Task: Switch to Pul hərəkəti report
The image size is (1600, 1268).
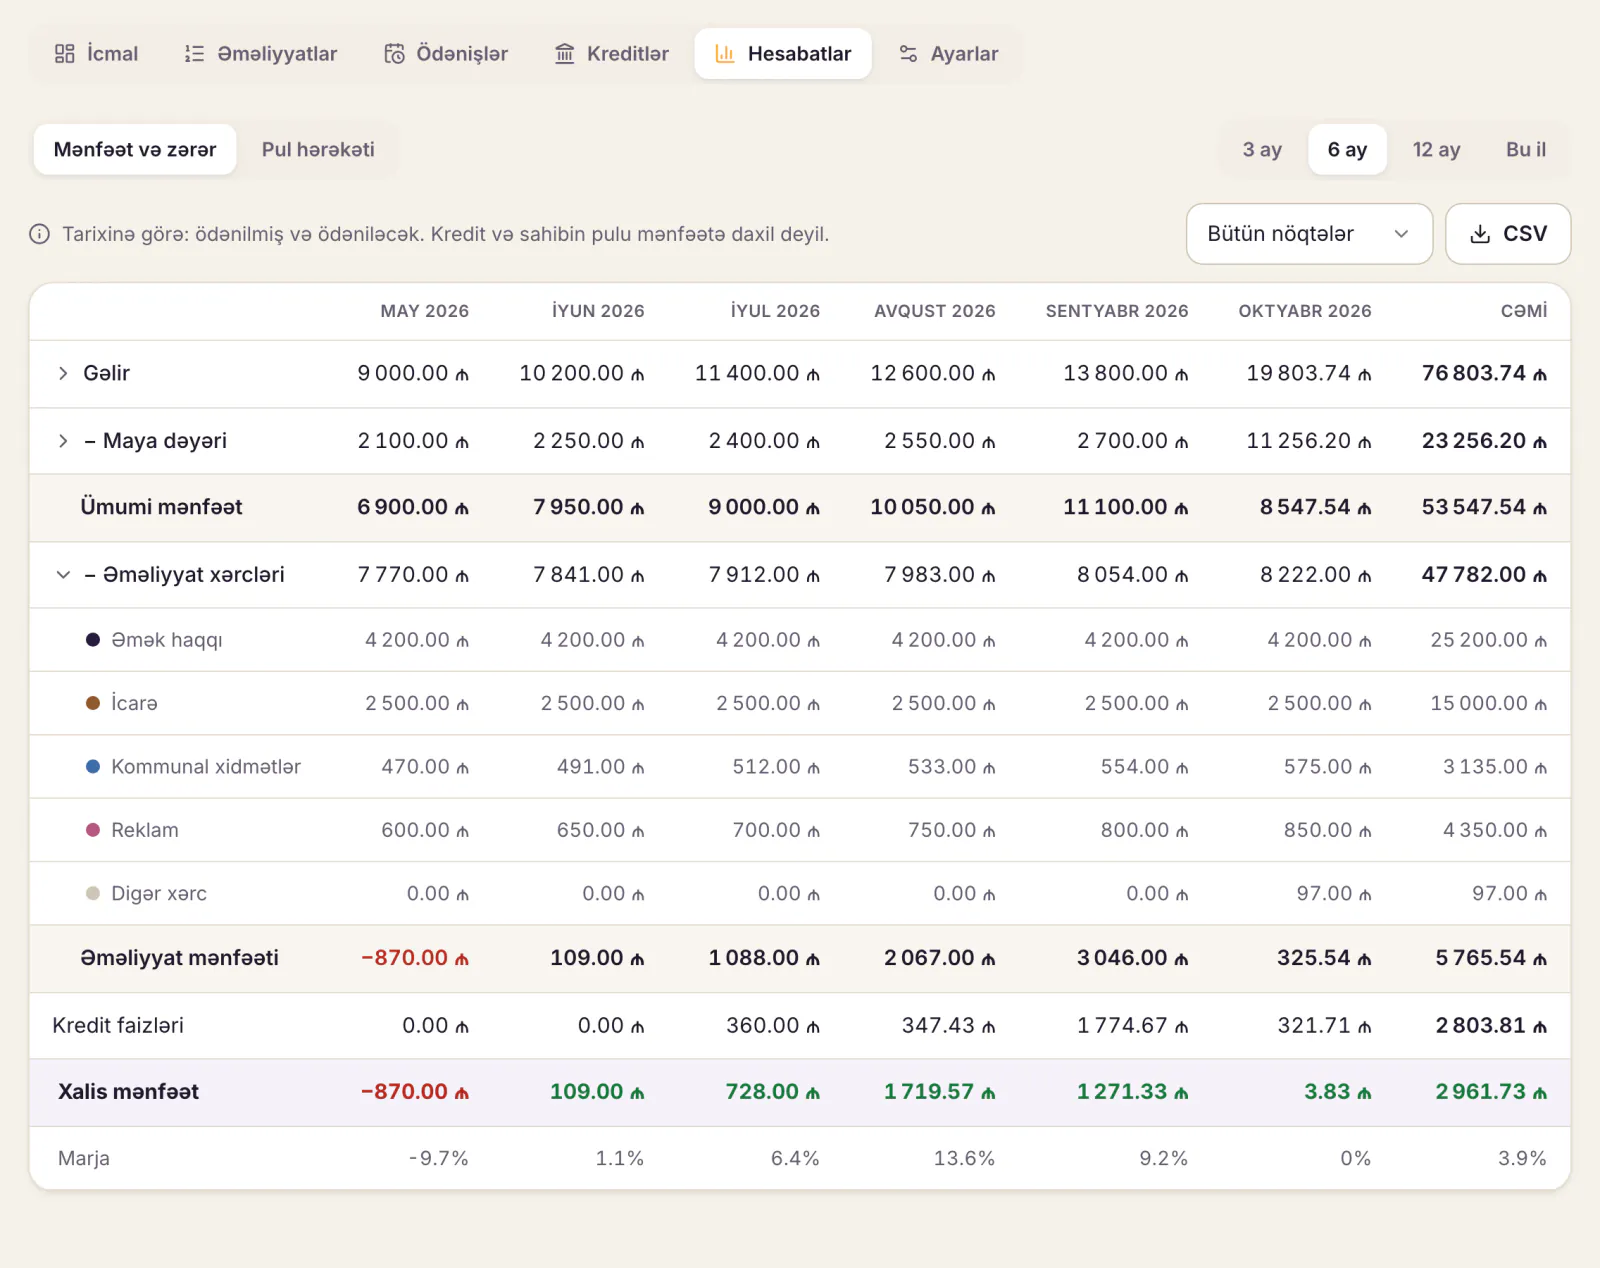Action: tap(318, 149)
